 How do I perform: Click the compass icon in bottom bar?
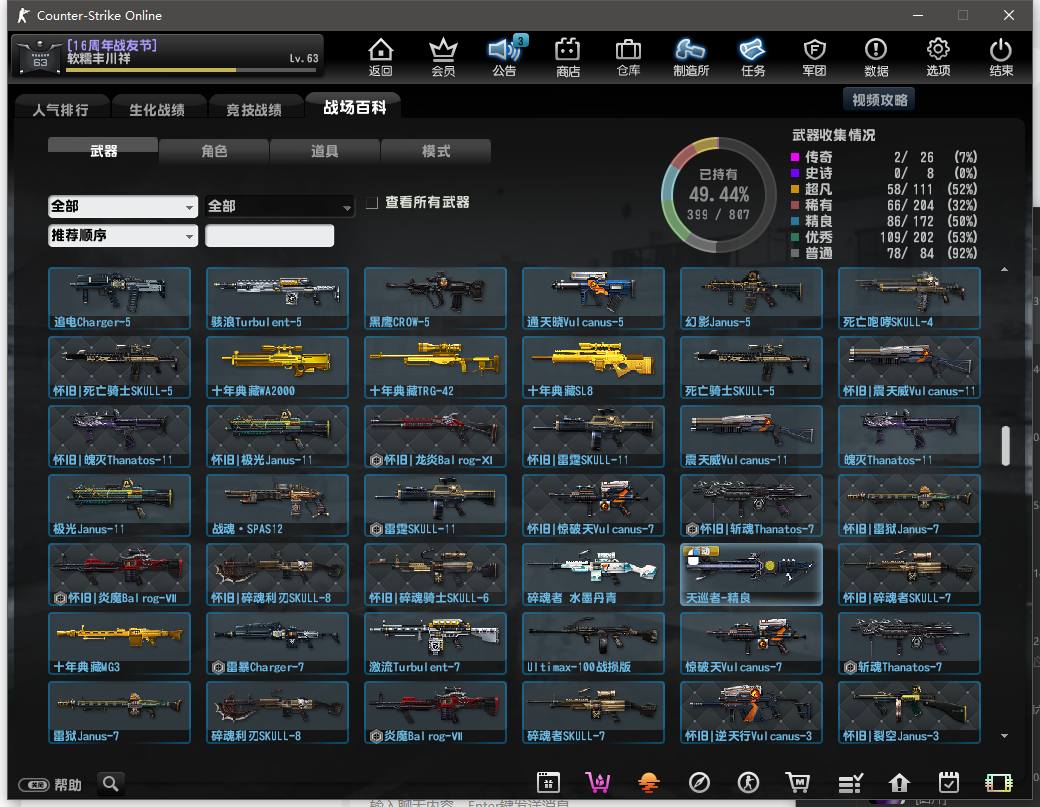698,782
